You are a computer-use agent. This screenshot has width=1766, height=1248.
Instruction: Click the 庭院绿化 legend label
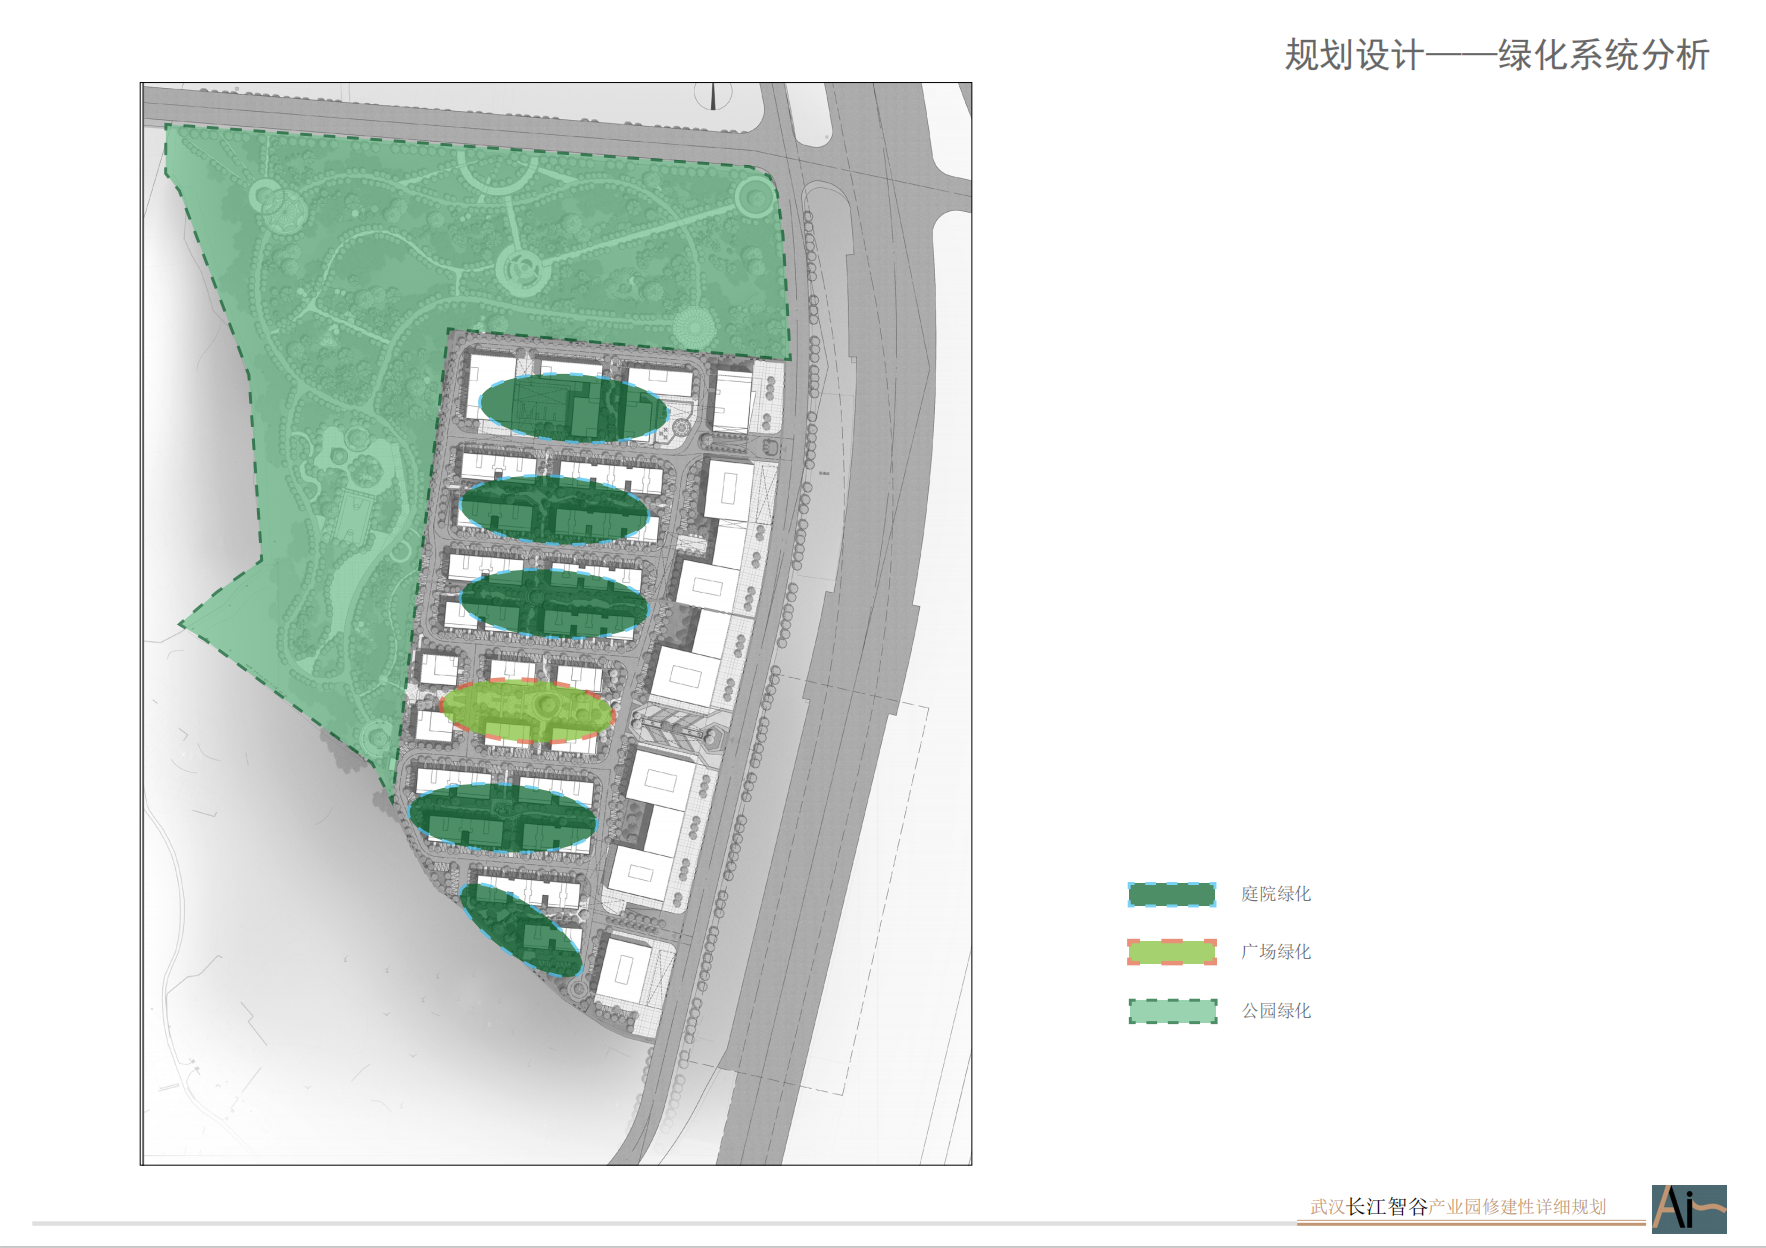[x=1276, y=894]
